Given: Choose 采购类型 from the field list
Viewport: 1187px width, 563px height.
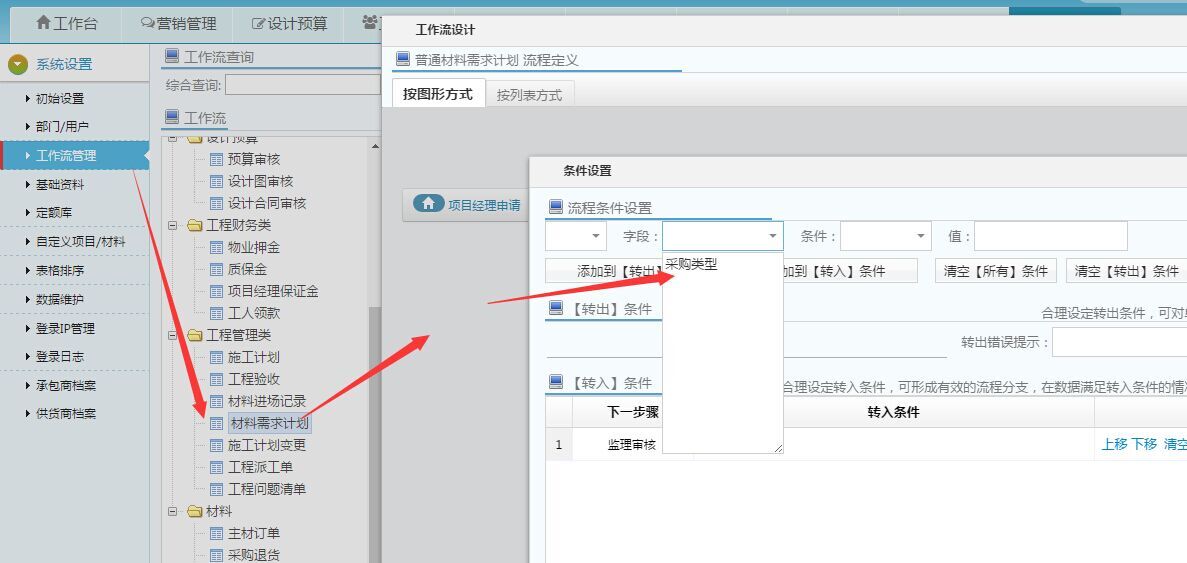Looking at the screenshot, I should [691, 264].
